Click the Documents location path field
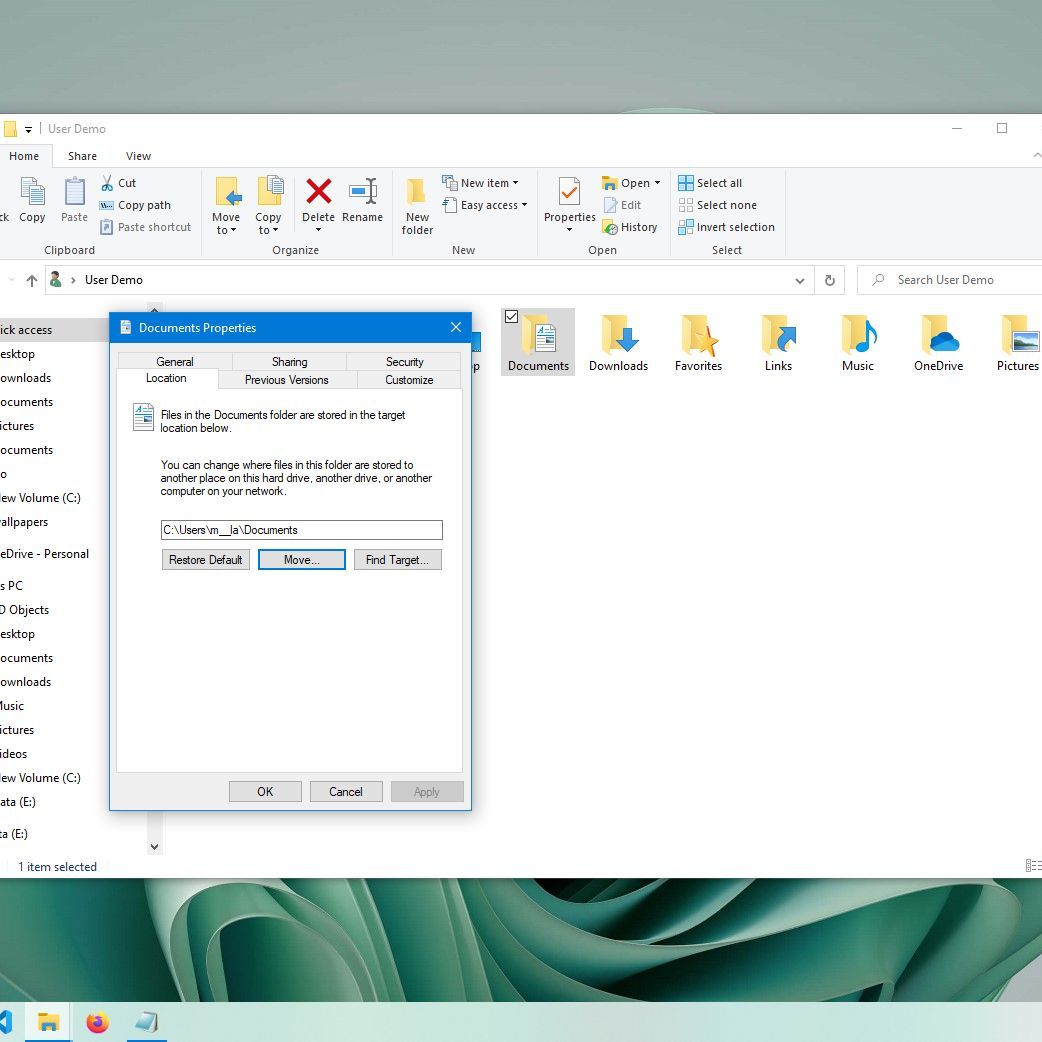Viewport: 1042px width, 1042px height. tap(301, 530)
